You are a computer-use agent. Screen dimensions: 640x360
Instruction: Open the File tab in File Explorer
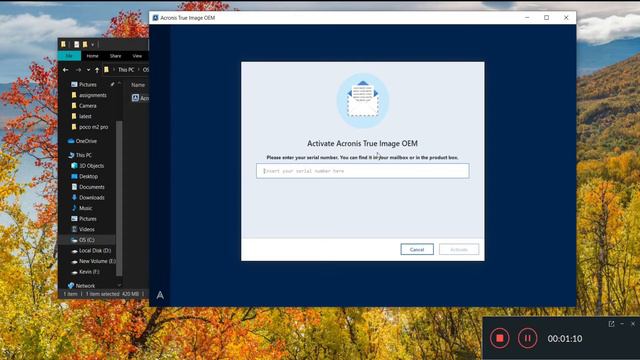[69, 56]
